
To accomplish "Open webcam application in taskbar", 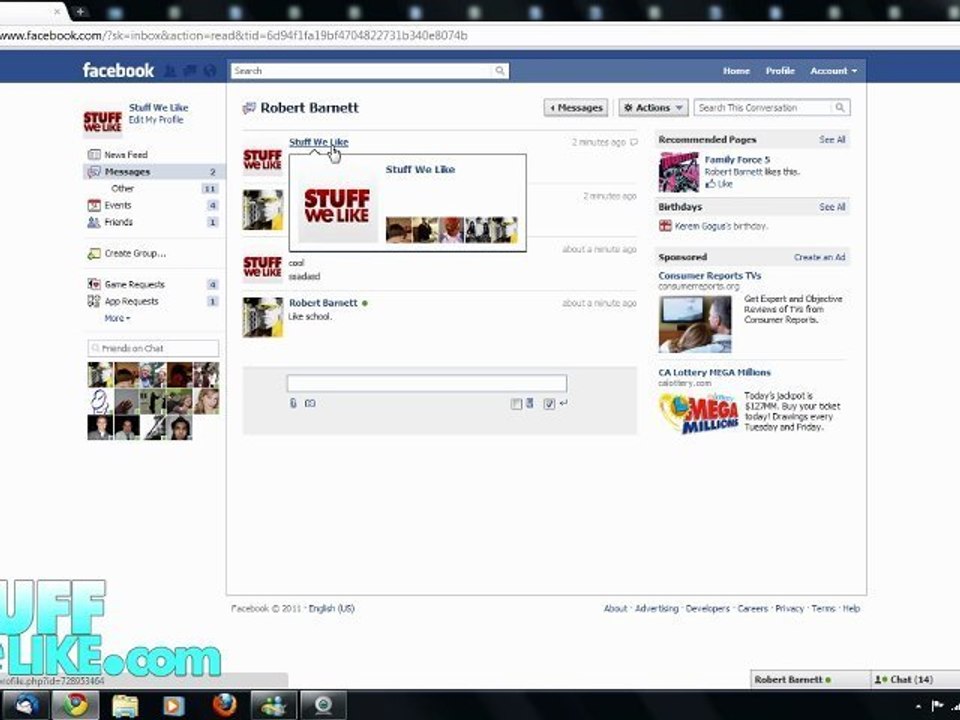I will pos(323,705).
